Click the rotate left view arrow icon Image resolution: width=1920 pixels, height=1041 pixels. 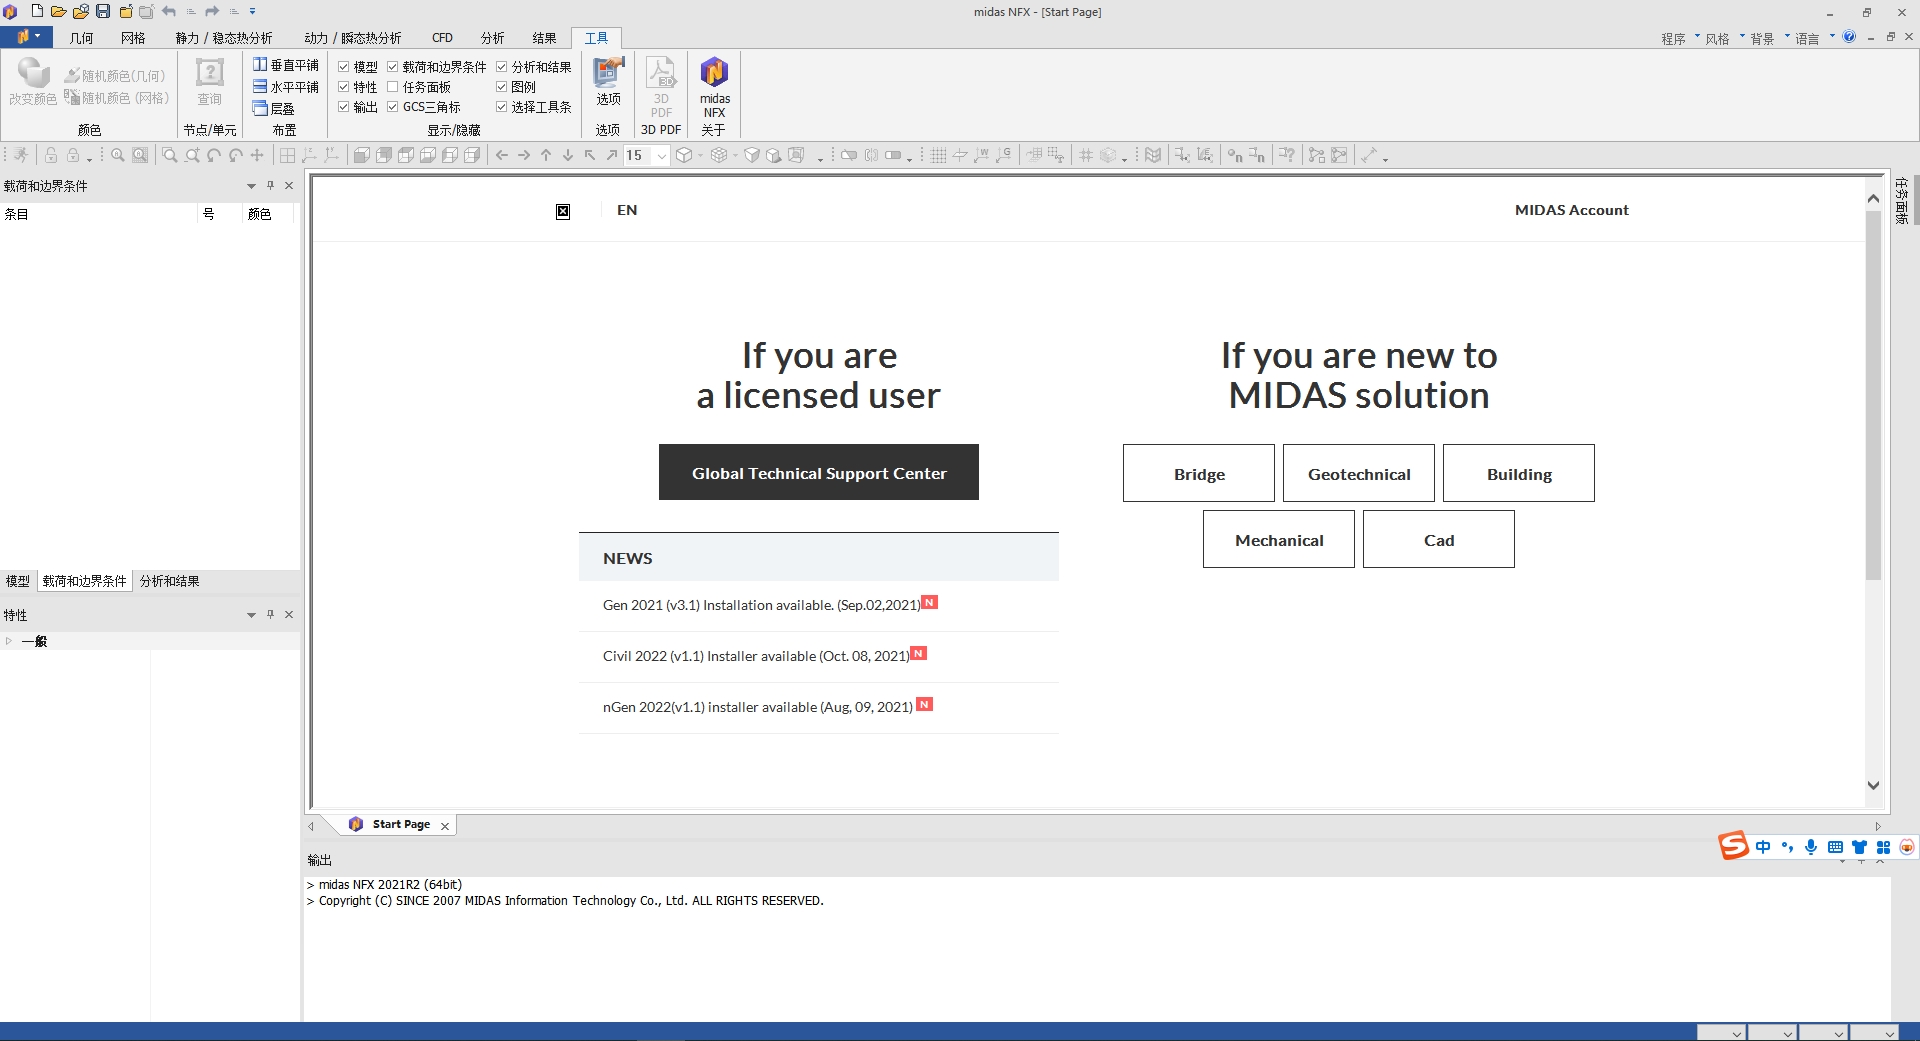(x=502, y=155)
